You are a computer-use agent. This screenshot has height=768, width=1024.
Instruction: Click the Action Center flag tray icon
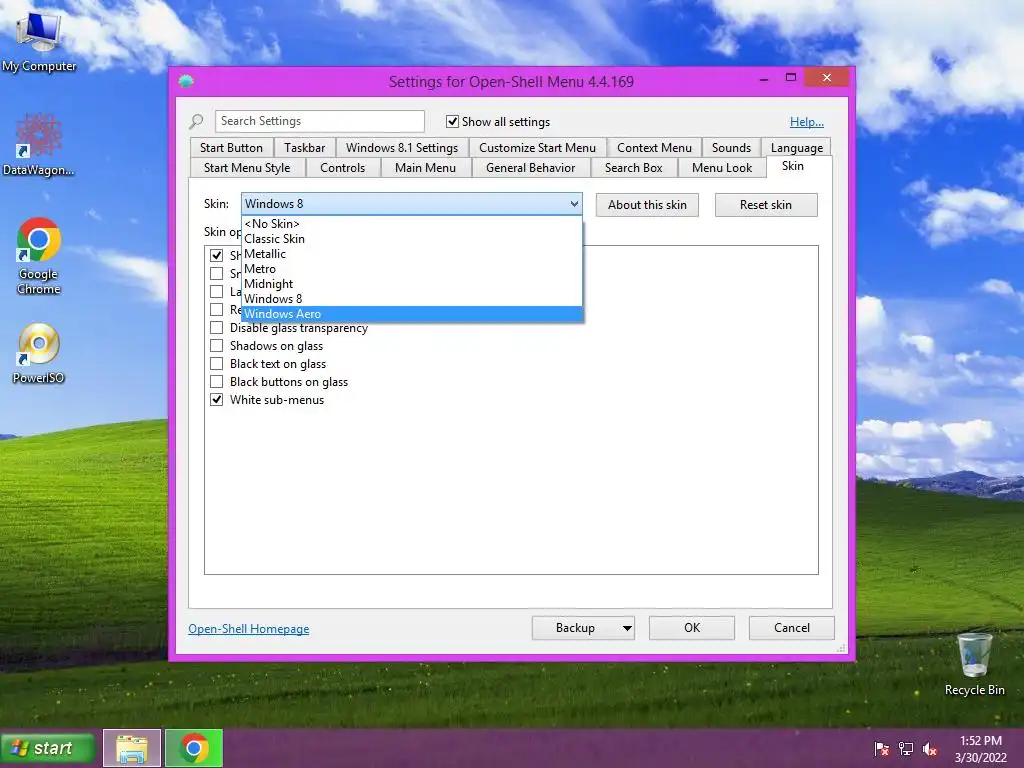point(882,749)
